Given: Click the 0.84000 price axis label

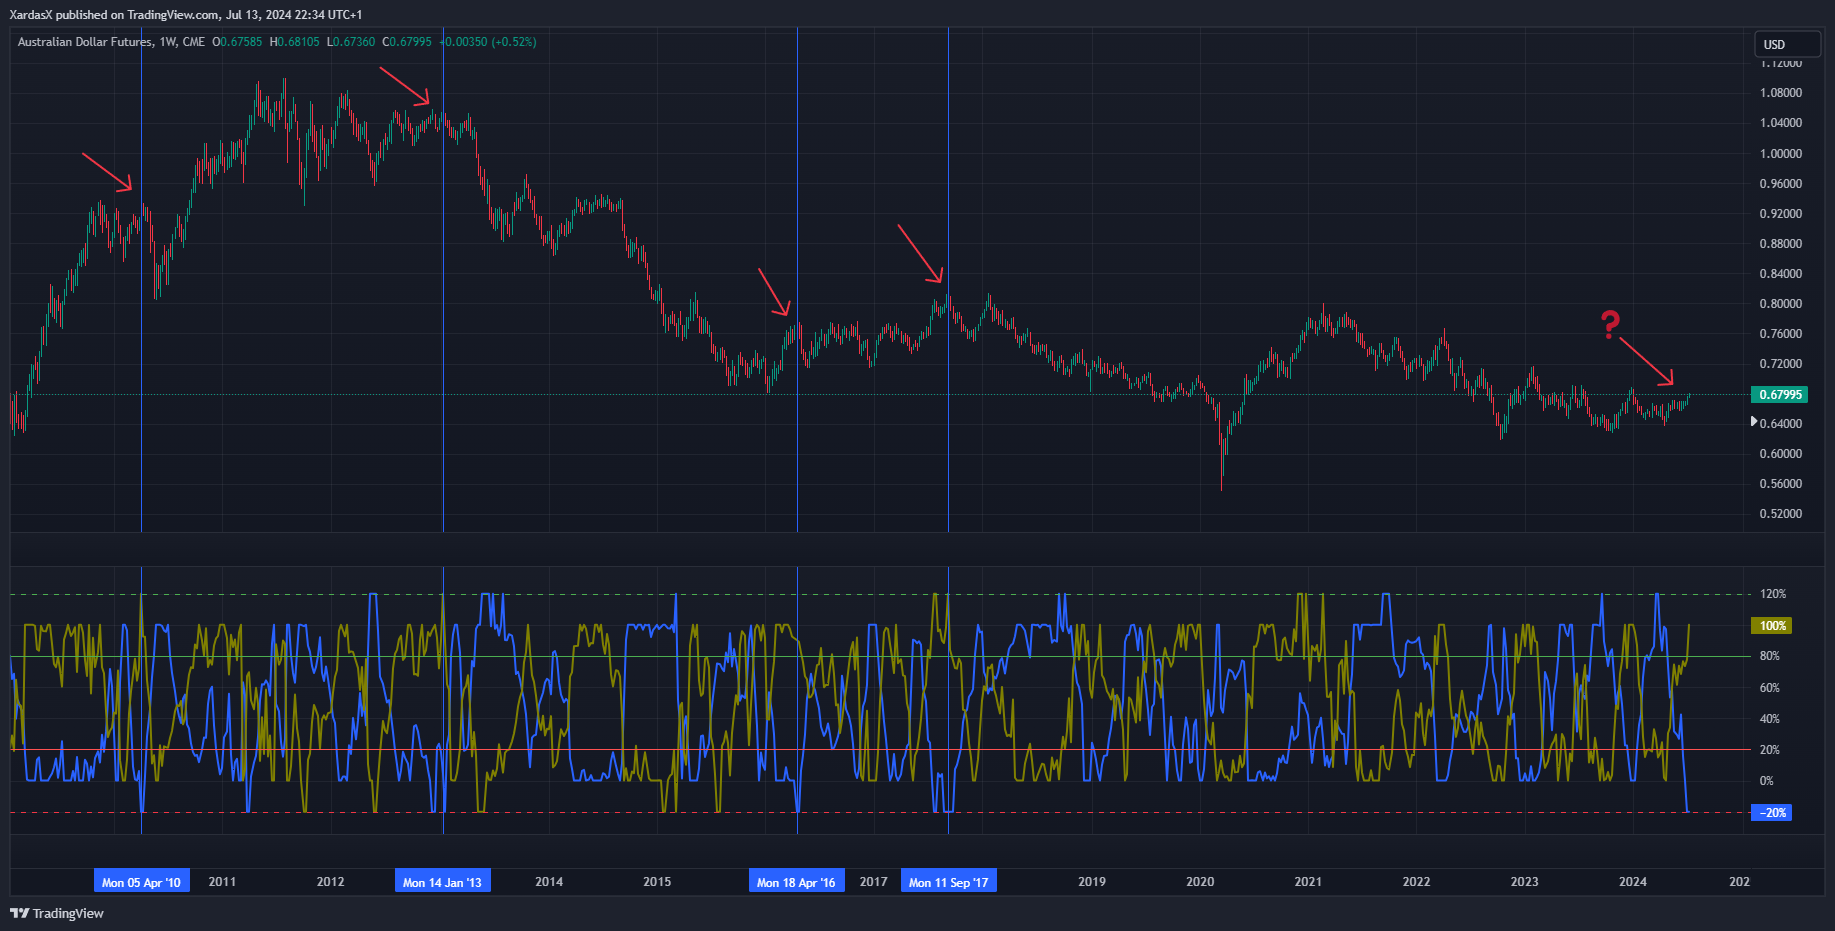Looking at the screenshot, I should click(1781, 274).
